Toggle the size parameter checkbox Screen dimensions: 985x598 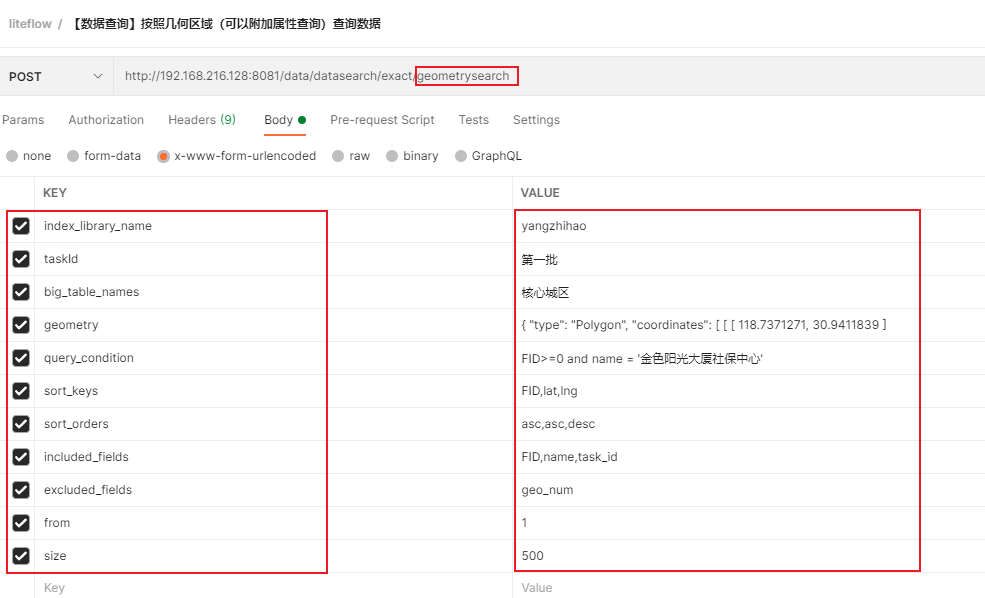click(21, 556)
